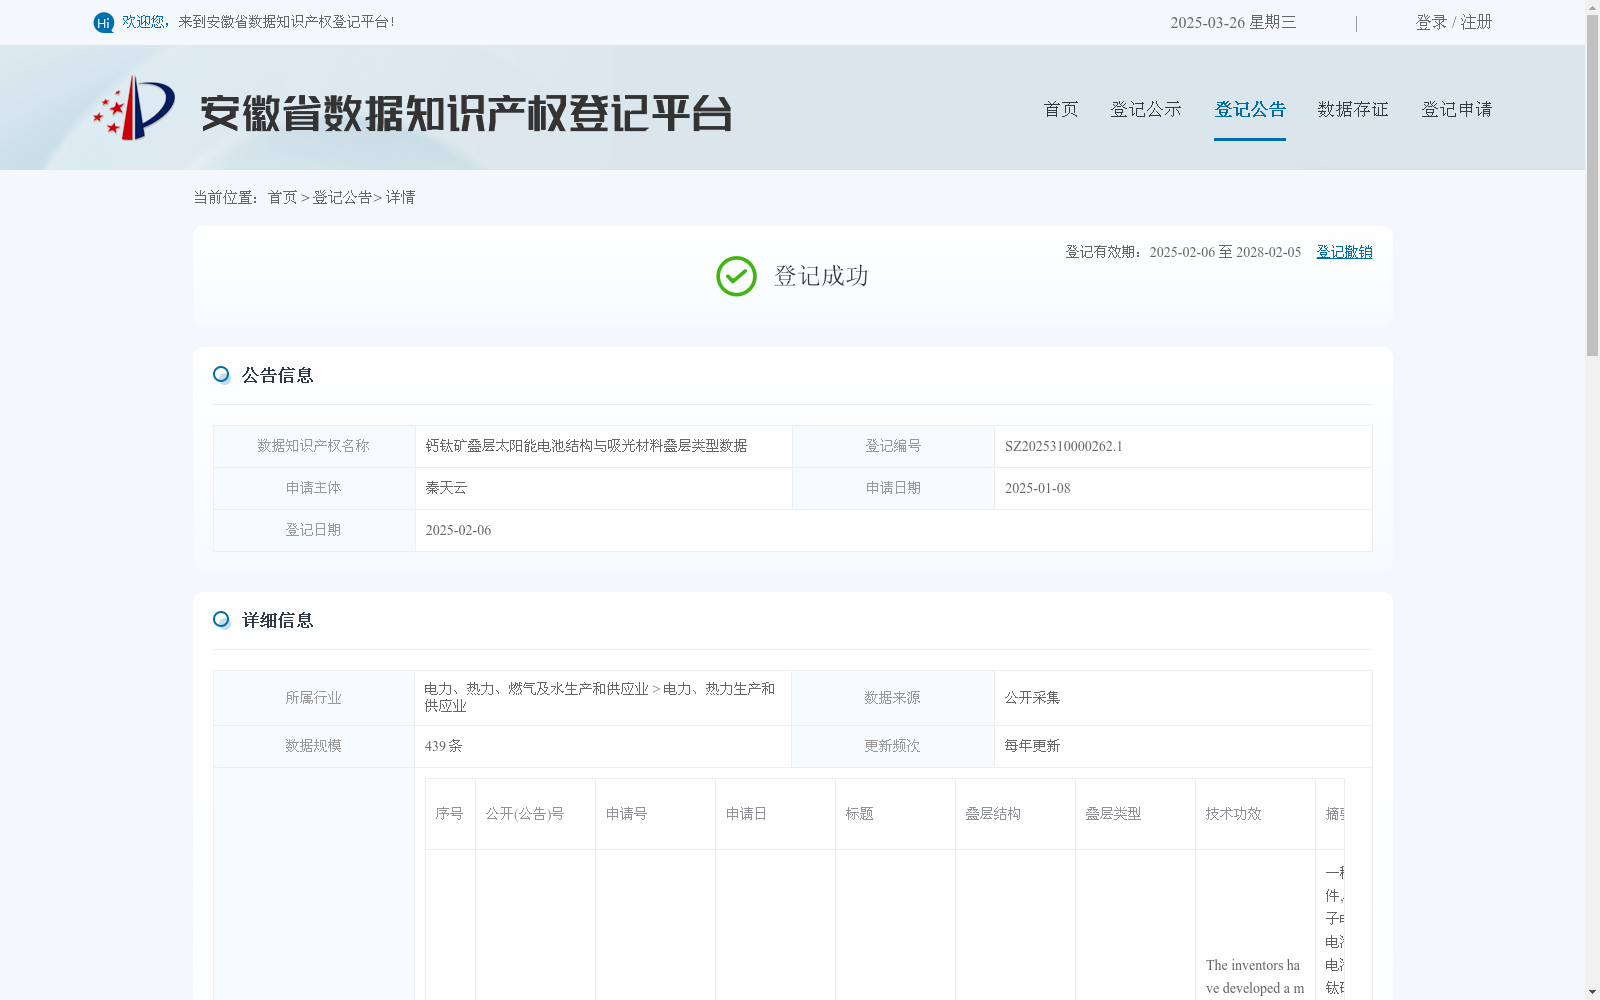The height and width of the screenshot is (1000, 1600).
Task: Go to 首页 in the breadcrumb
Action: (x=282, y=198)
